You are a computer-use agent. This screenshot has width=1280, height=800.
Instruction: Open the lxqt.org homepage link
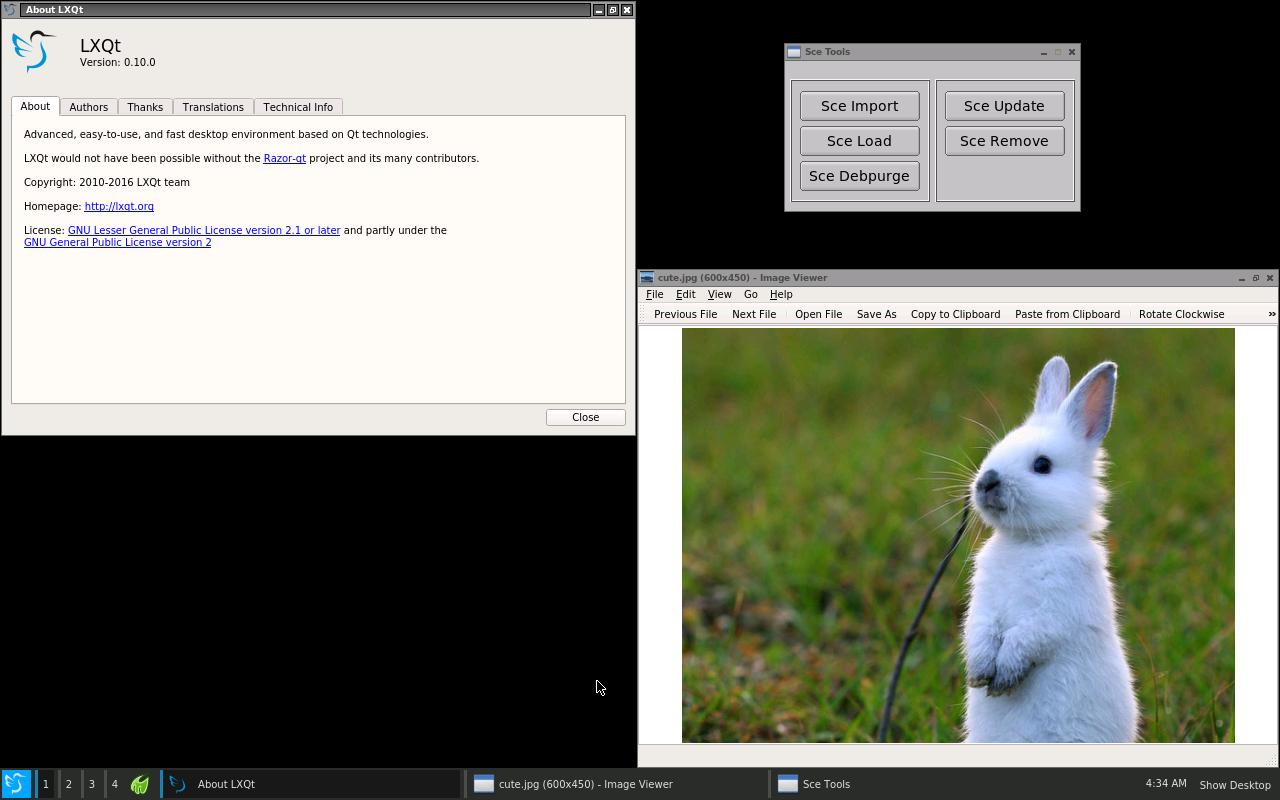click(119, 207)
